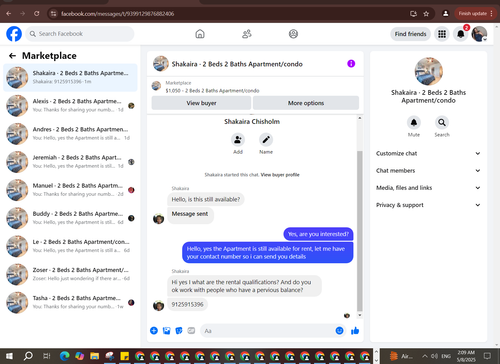500x364 pixels.
Task: Launch Microsoft Edge from the taskbar
Action: point(64,356)
